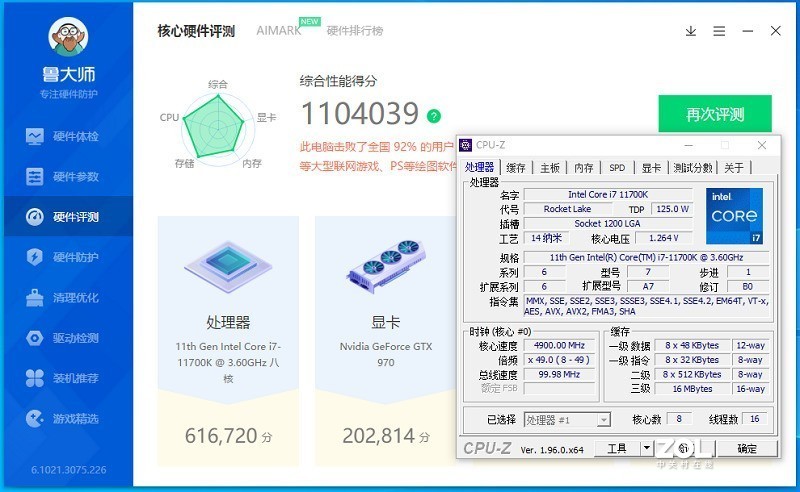Open 硬件参数 in the sidebar
This screenshot has width=800, height=492.
pos(68,177)
